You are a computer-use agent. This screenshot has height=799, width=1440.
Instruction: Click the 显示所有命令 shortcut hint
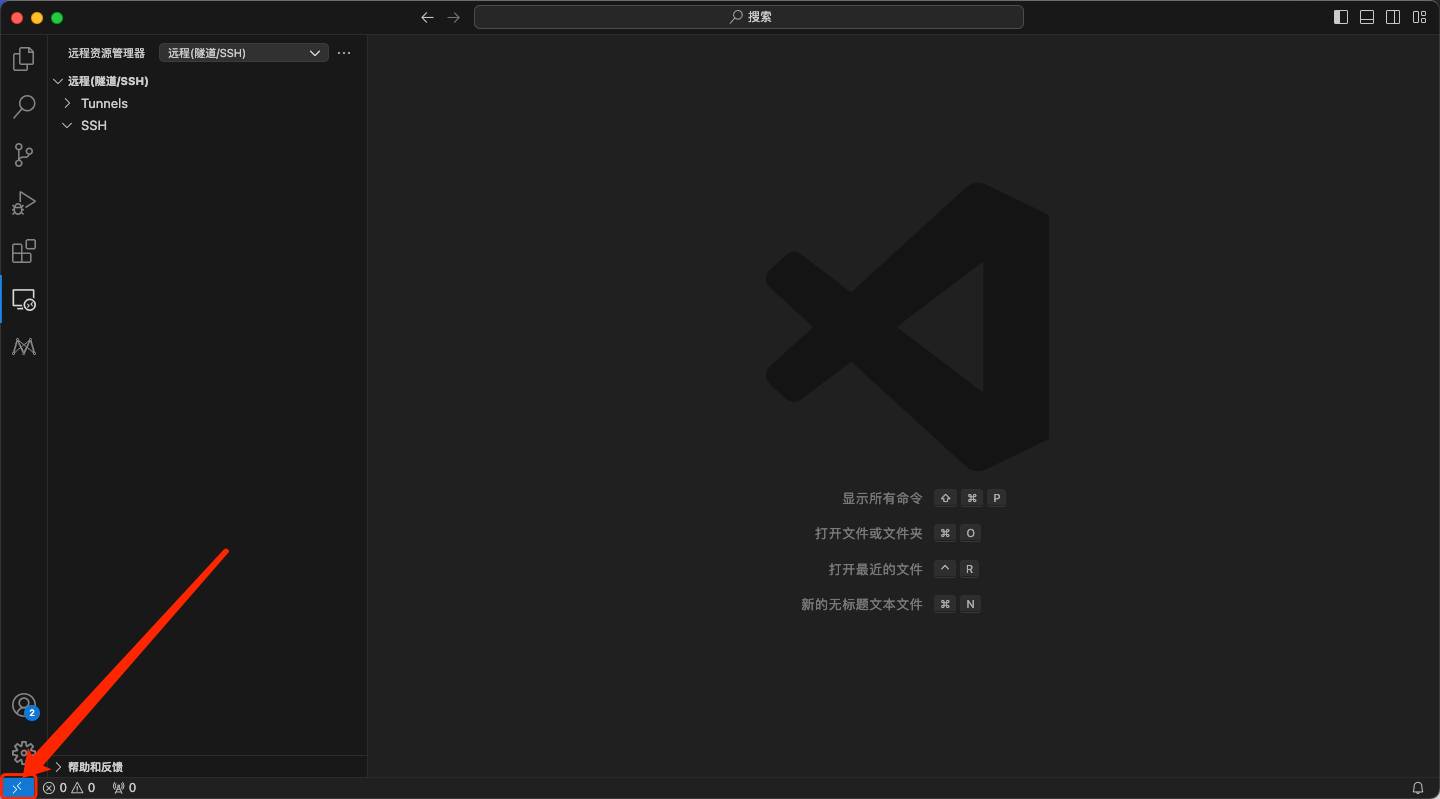tap(882, 498)
